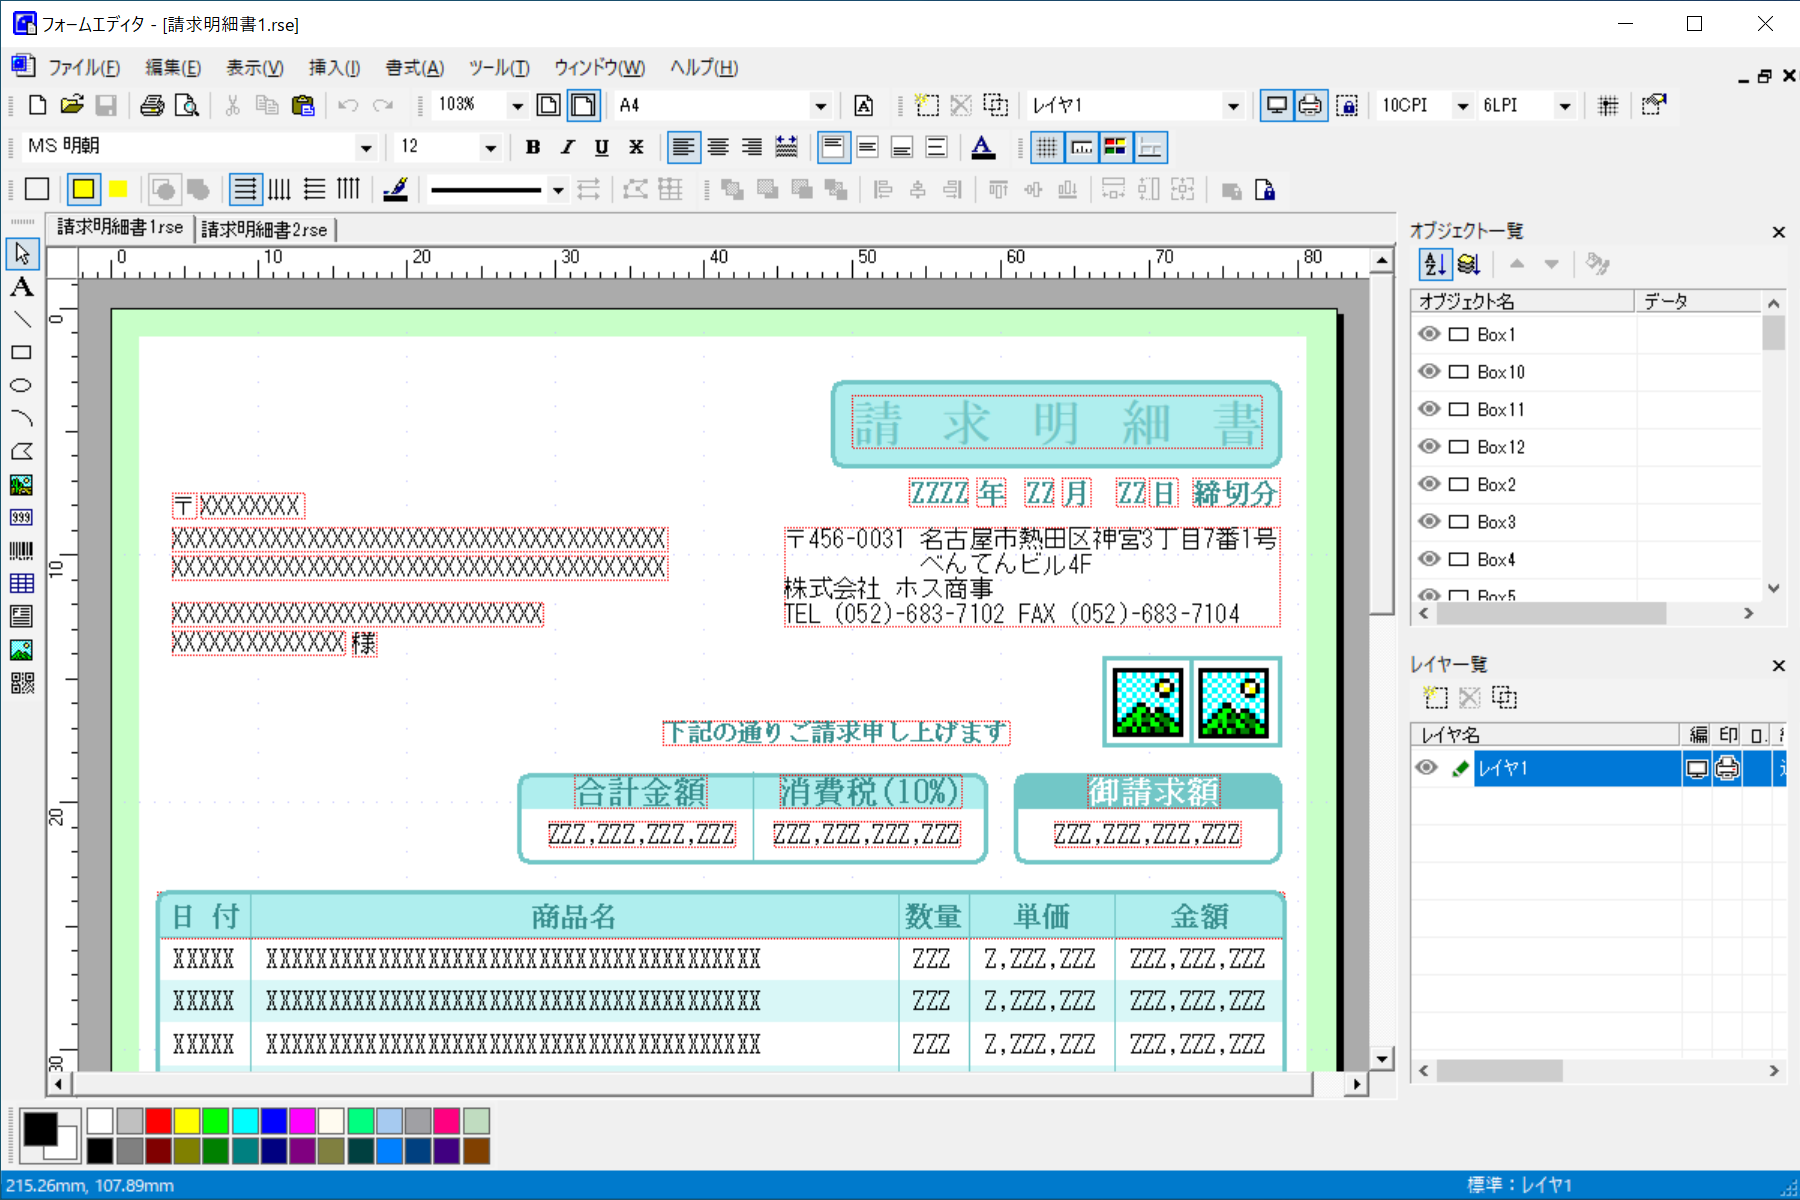Select the table insertion tool
Image resolution: width=1800 pixels, height=1200 pixels.
tap(21, 583)
